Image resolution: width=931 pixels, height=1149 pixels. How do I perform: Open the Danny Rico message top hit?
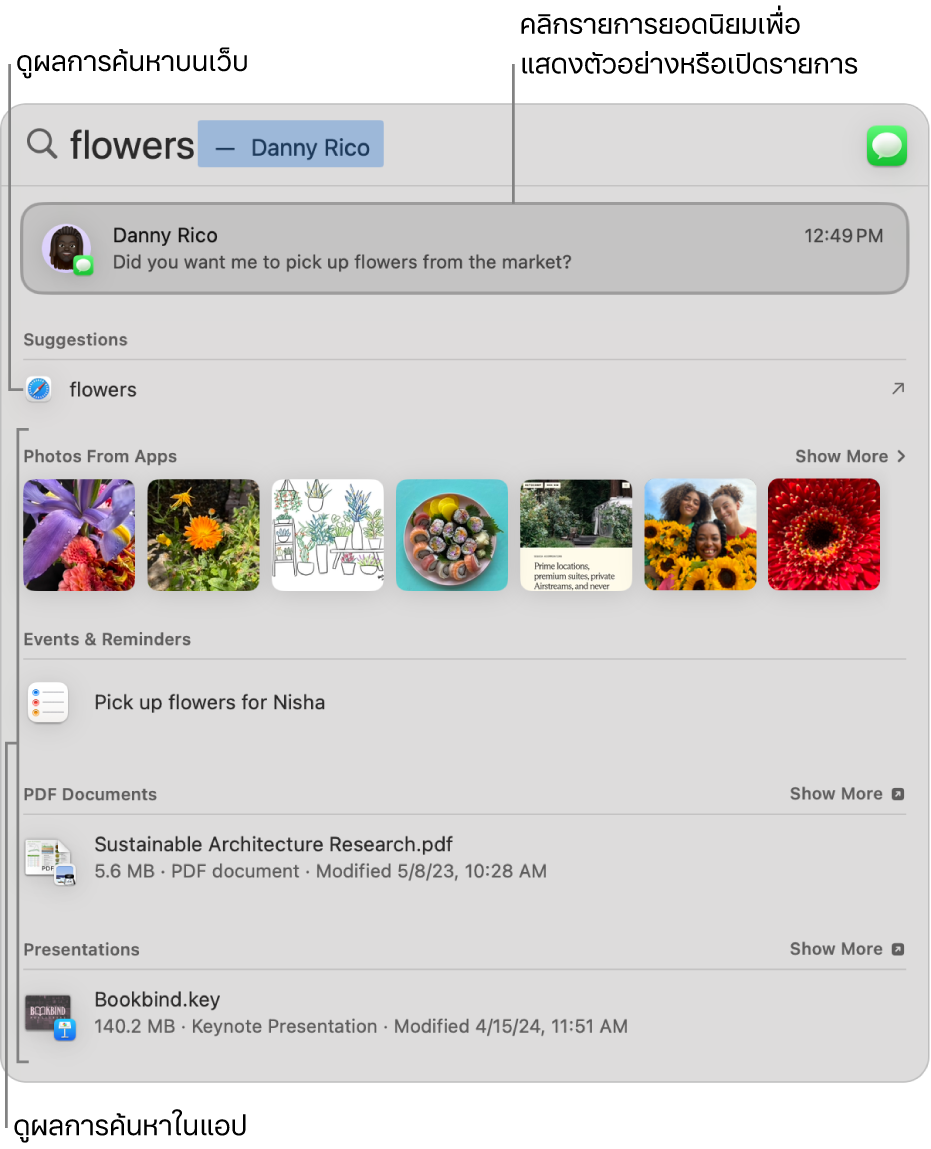[465, 248]
